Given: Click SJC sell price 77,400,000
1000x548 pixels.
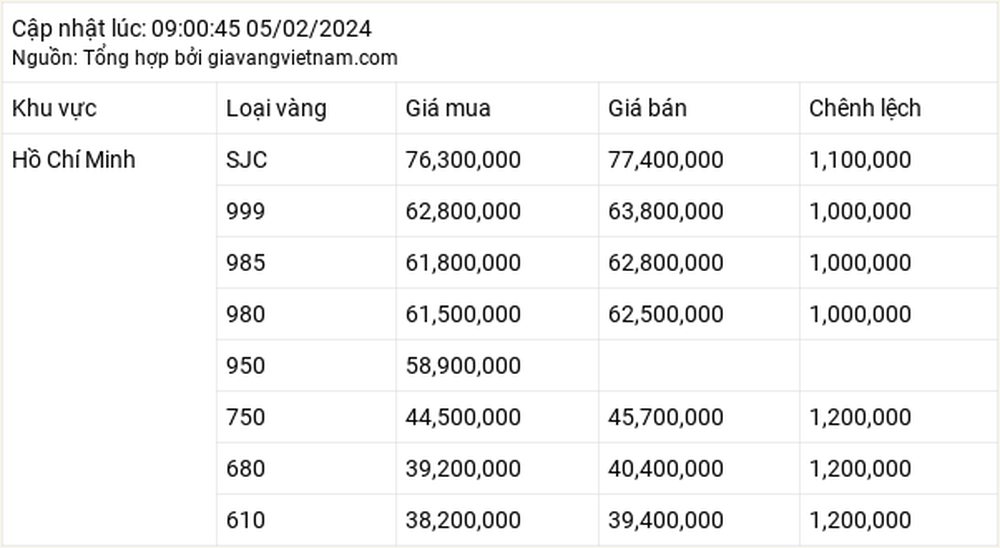Looking at the screenshot, I should [665, 159].
